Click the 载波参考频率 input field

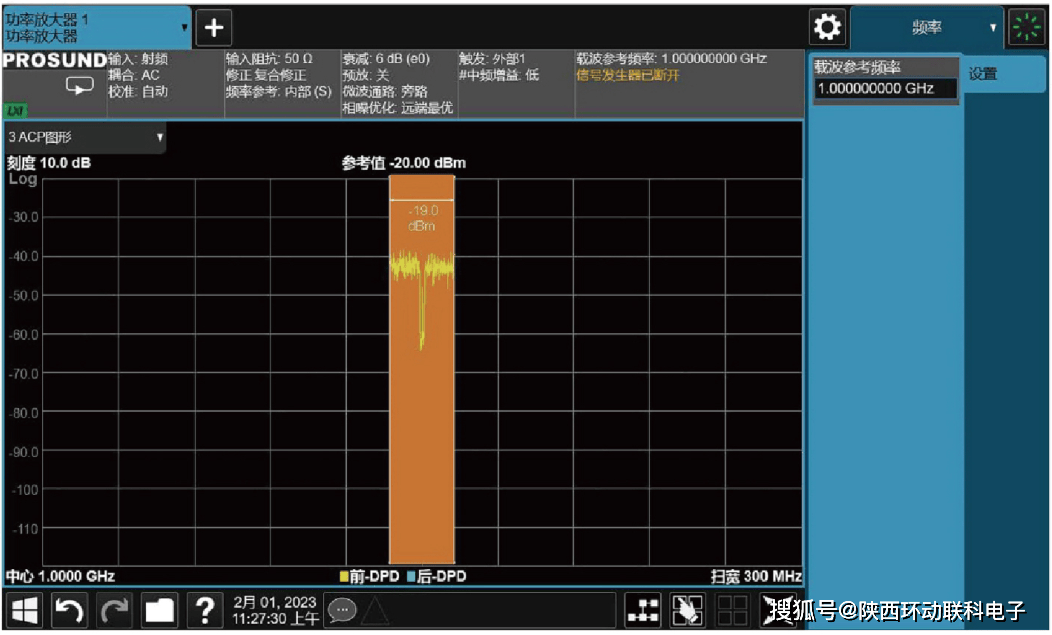[x=886, y=88]
